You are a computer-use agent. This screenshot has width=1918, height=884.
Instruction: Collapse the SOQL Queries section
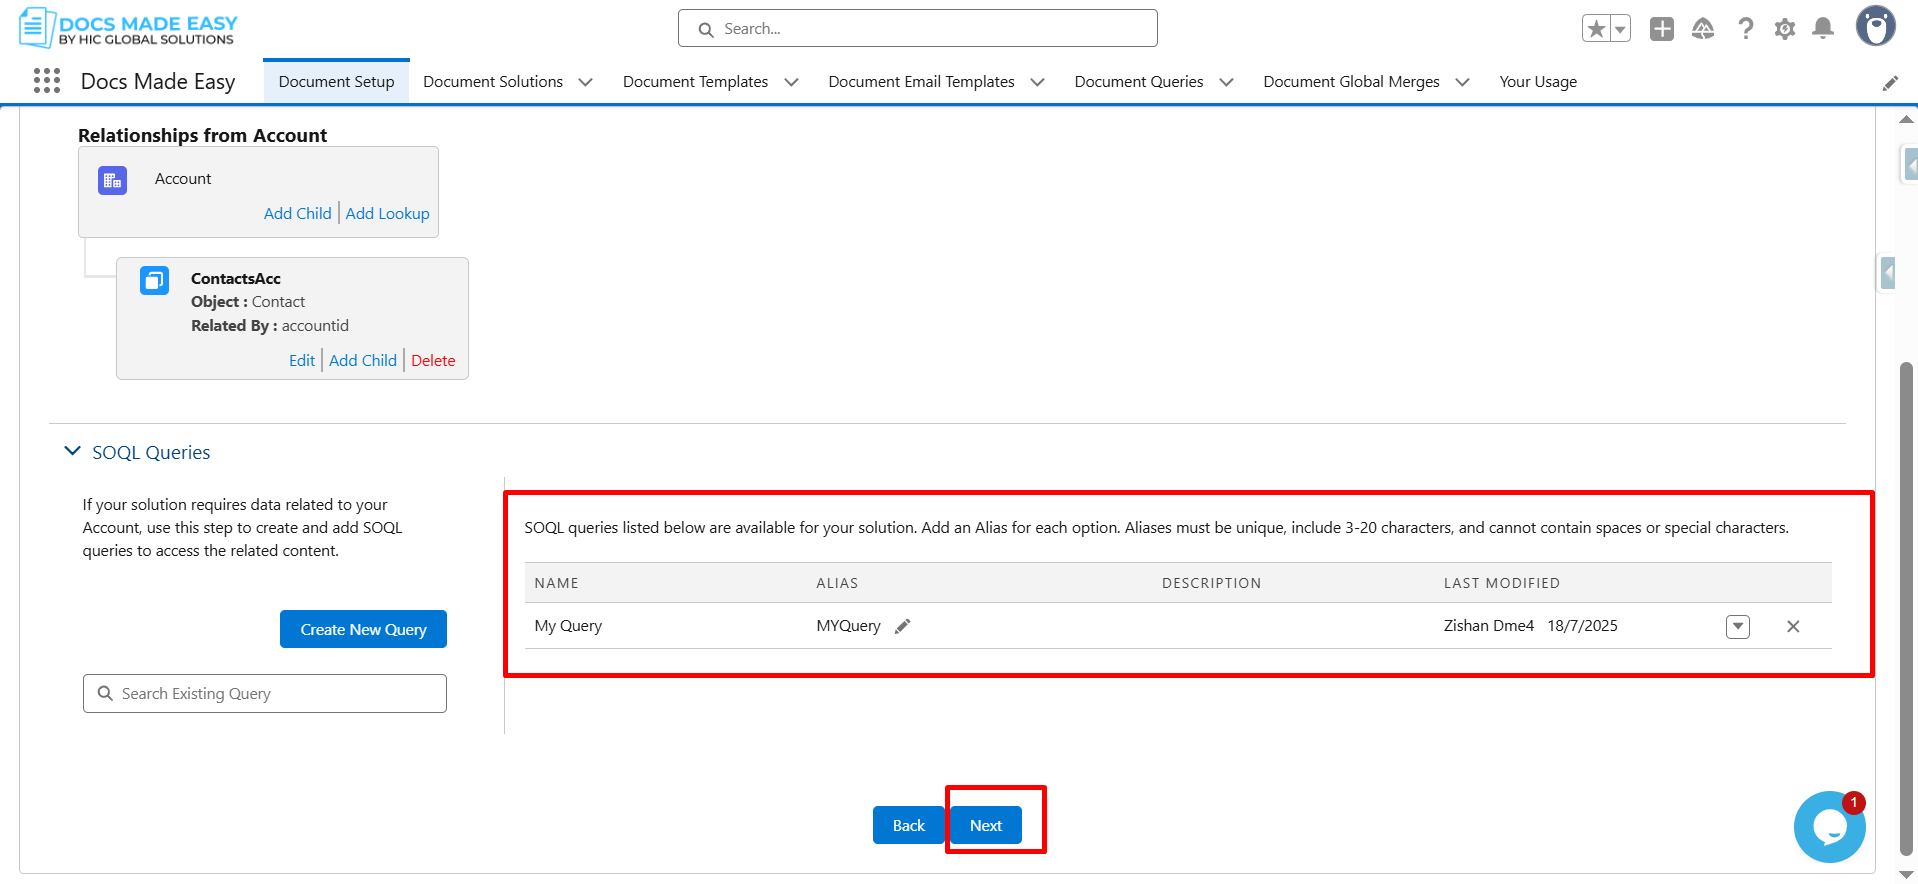[72, 452]
